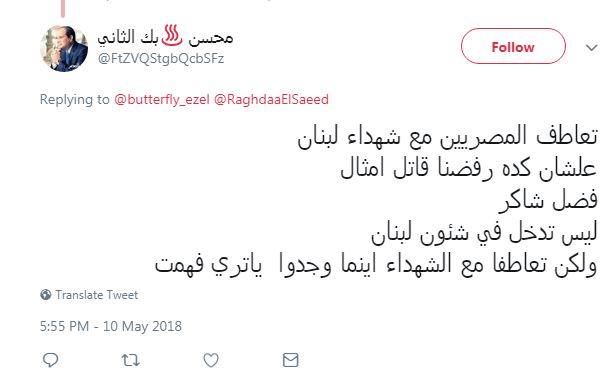
Task: Open the display name محسن بك الثاني
Action: pos(165,37)
